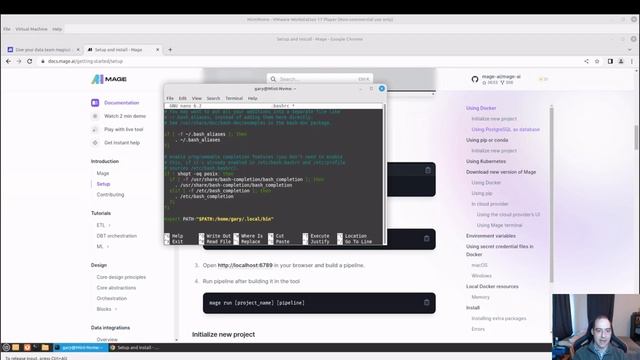
Task: Open the Setup page in sidebar
Action: point(103,184)
